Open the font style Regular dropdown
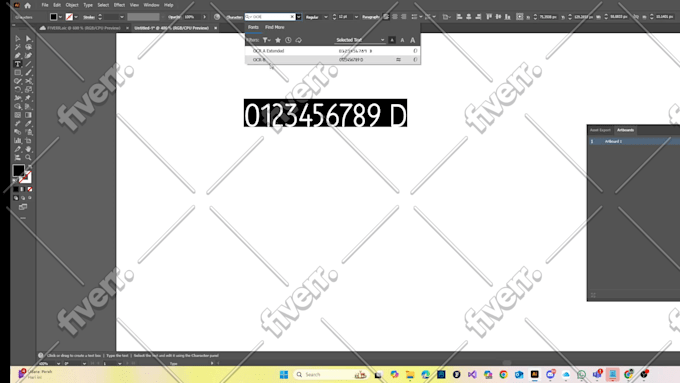 click(326, 17)
